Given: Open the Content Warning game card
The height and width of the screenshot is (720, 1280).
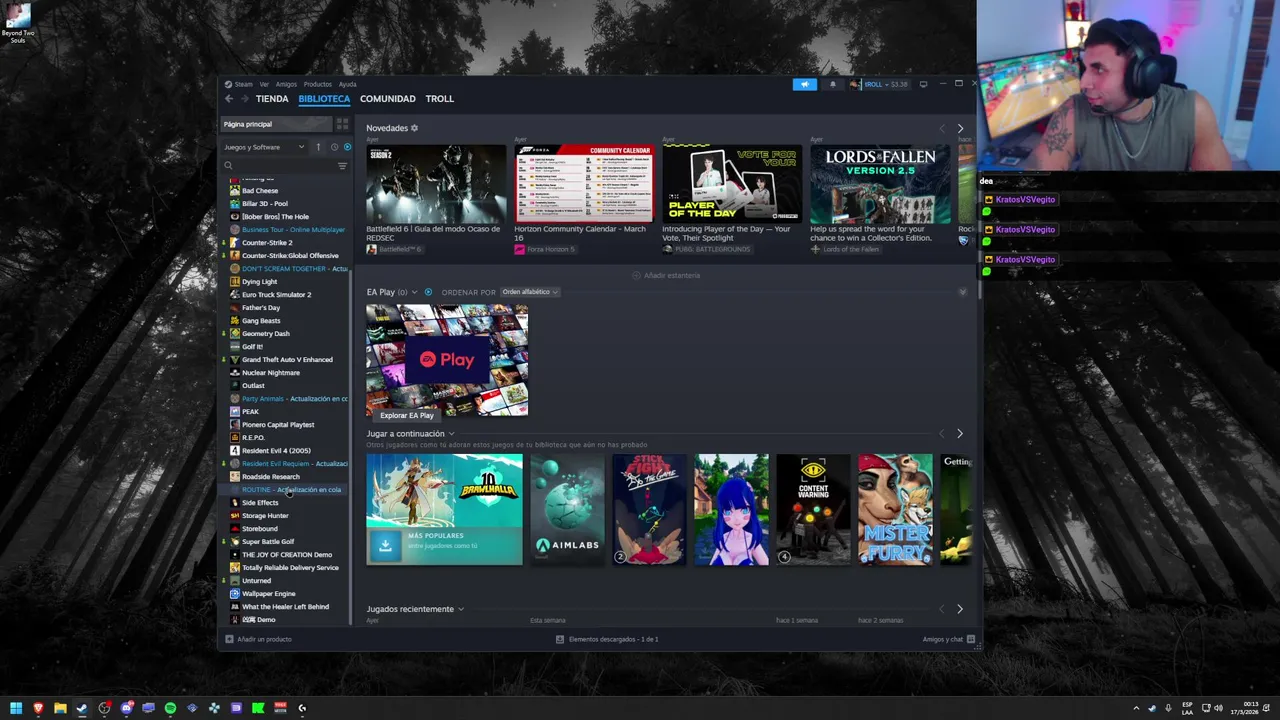Looking at the screenshot, I should [x=813, y=509].
